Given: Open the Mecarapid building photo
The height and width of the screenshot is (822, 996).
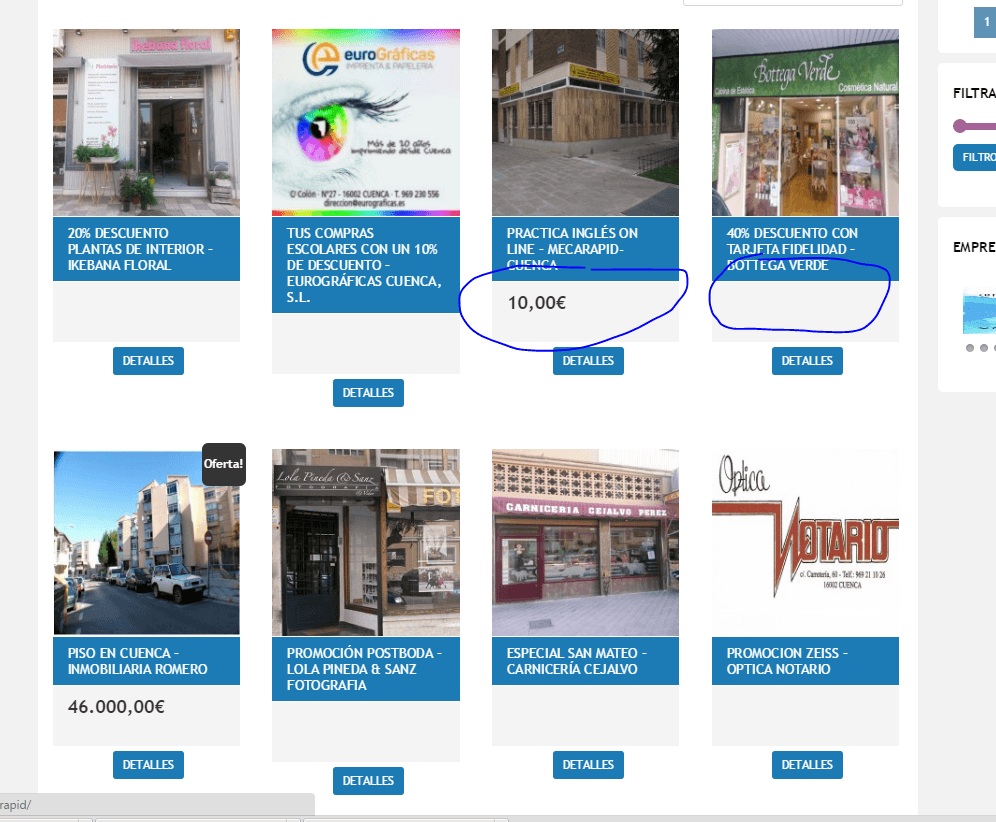Looking at the screenshot, I should [585, 122].
